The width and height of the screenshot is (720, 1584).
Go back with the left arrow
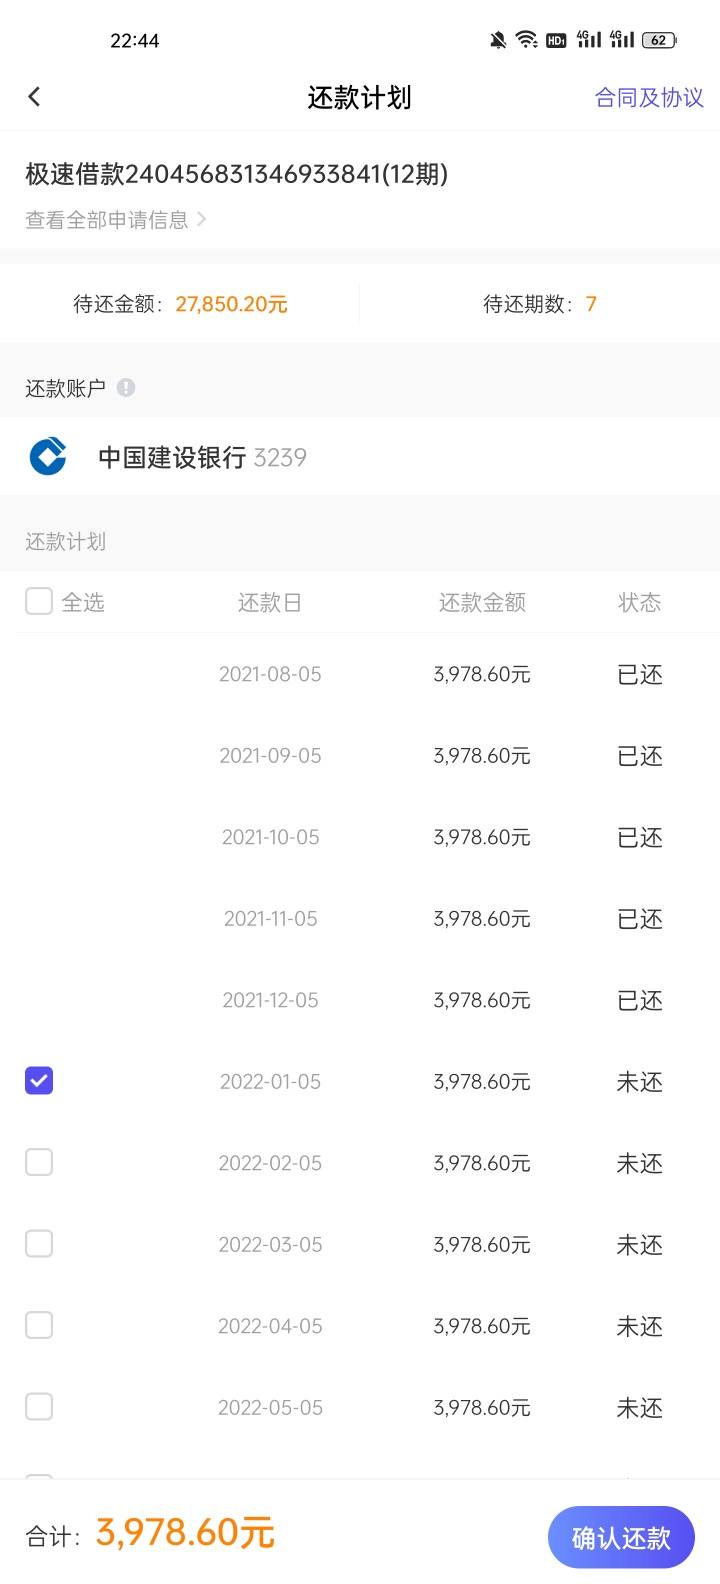coord(34,97)
